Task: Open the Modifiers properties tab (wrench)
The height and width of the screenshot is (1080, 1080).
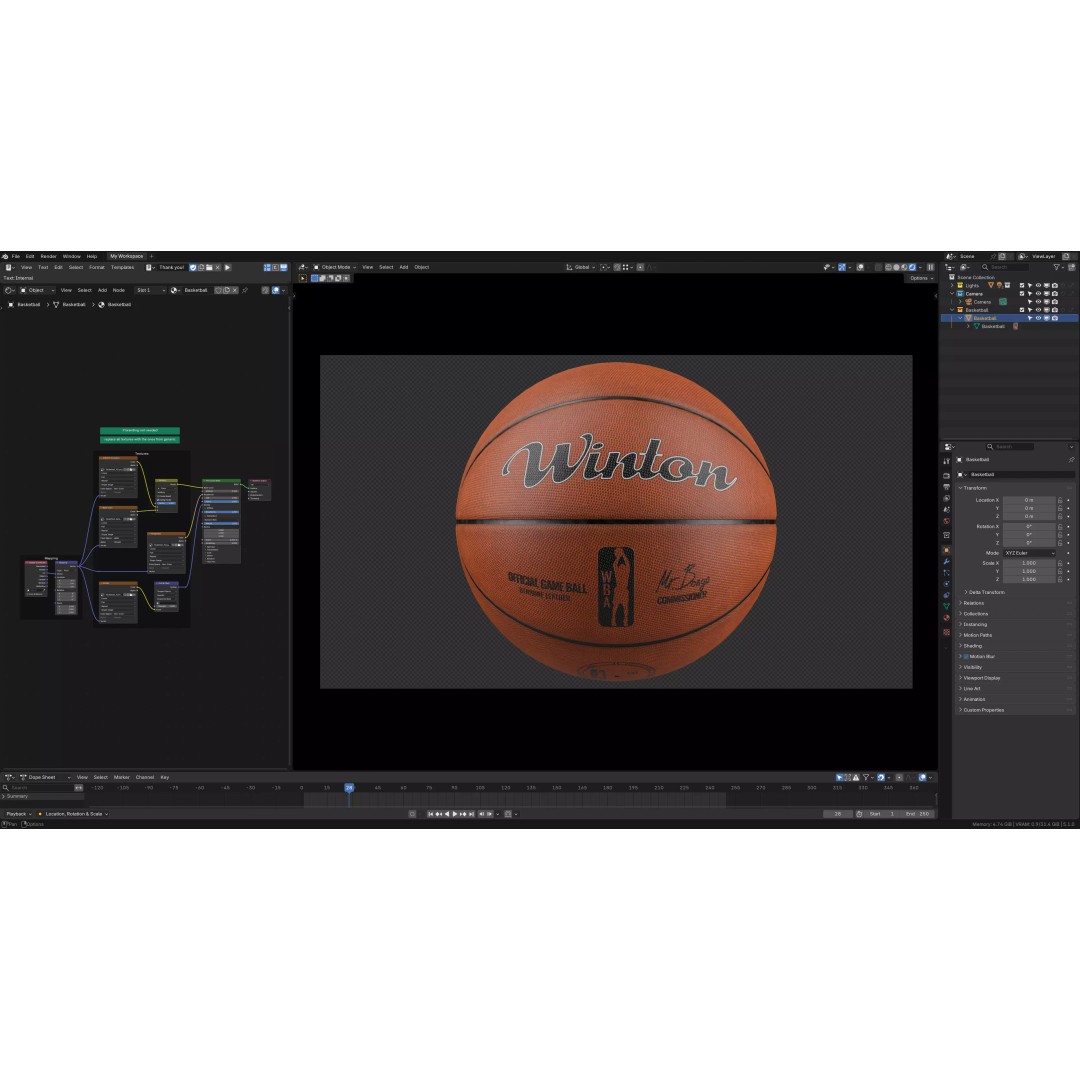Action: pos(946,561)
